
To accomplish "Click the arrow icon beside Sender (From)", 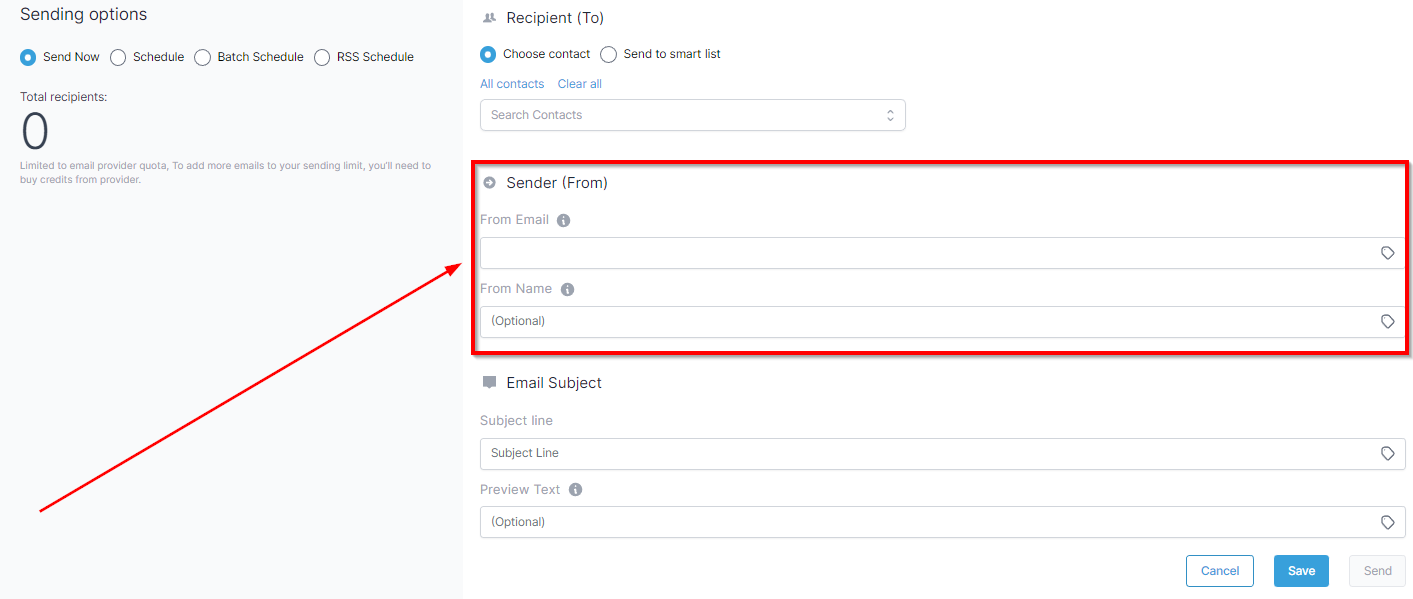I will pos(489,183).
